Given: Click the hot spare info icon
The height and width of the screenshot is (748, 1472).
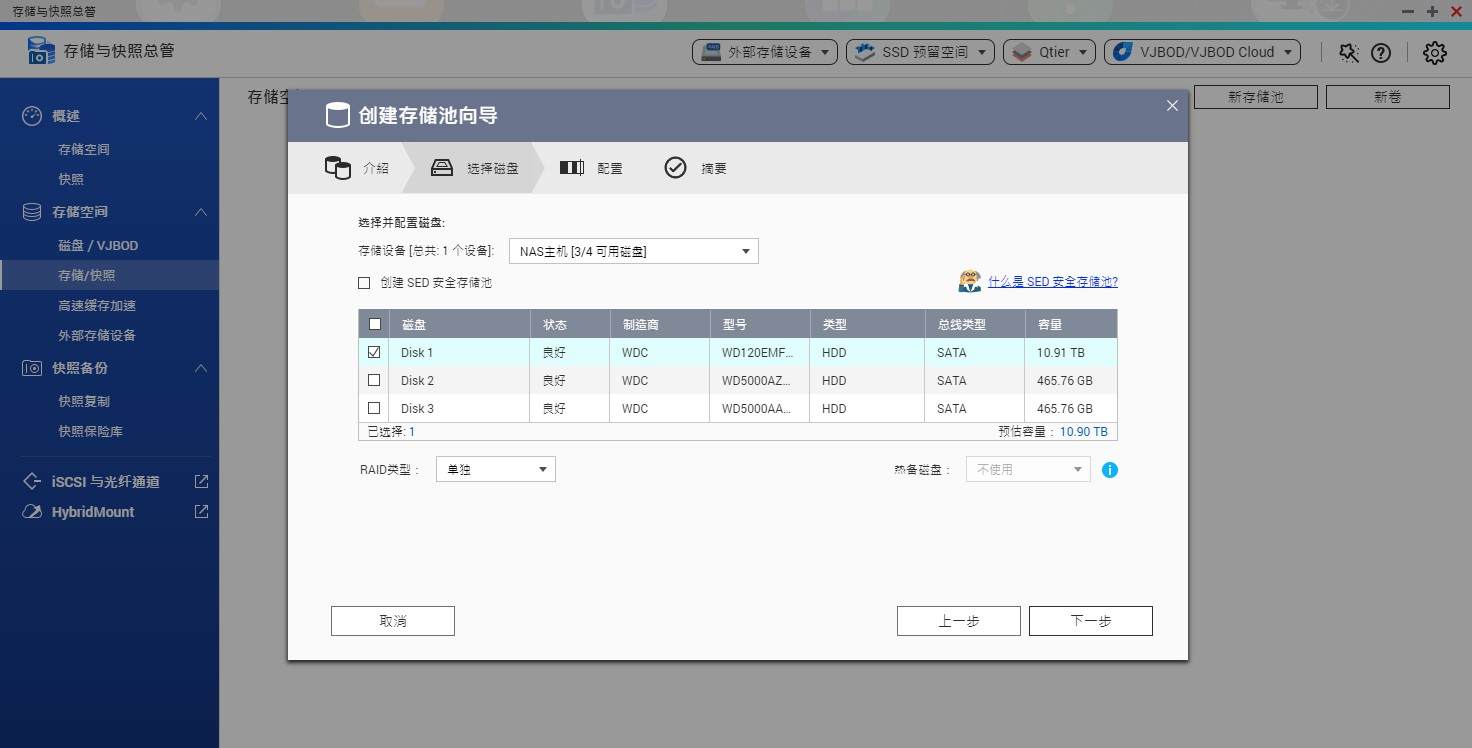Looking at the screenshot, I should point(1109,470).
